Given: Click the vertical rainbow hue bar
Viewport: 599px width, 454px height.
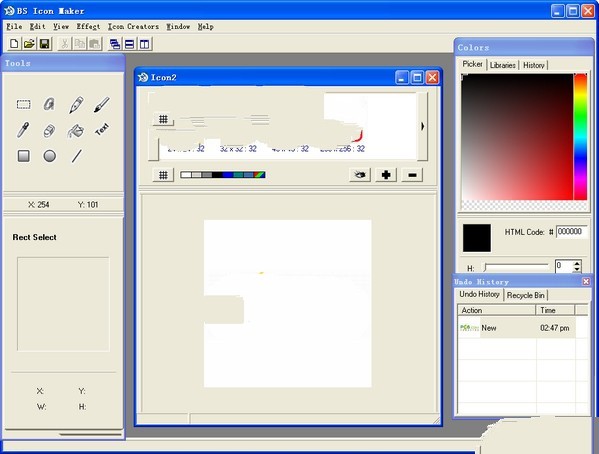Looking at the screenshot, I should click(581, 137).
